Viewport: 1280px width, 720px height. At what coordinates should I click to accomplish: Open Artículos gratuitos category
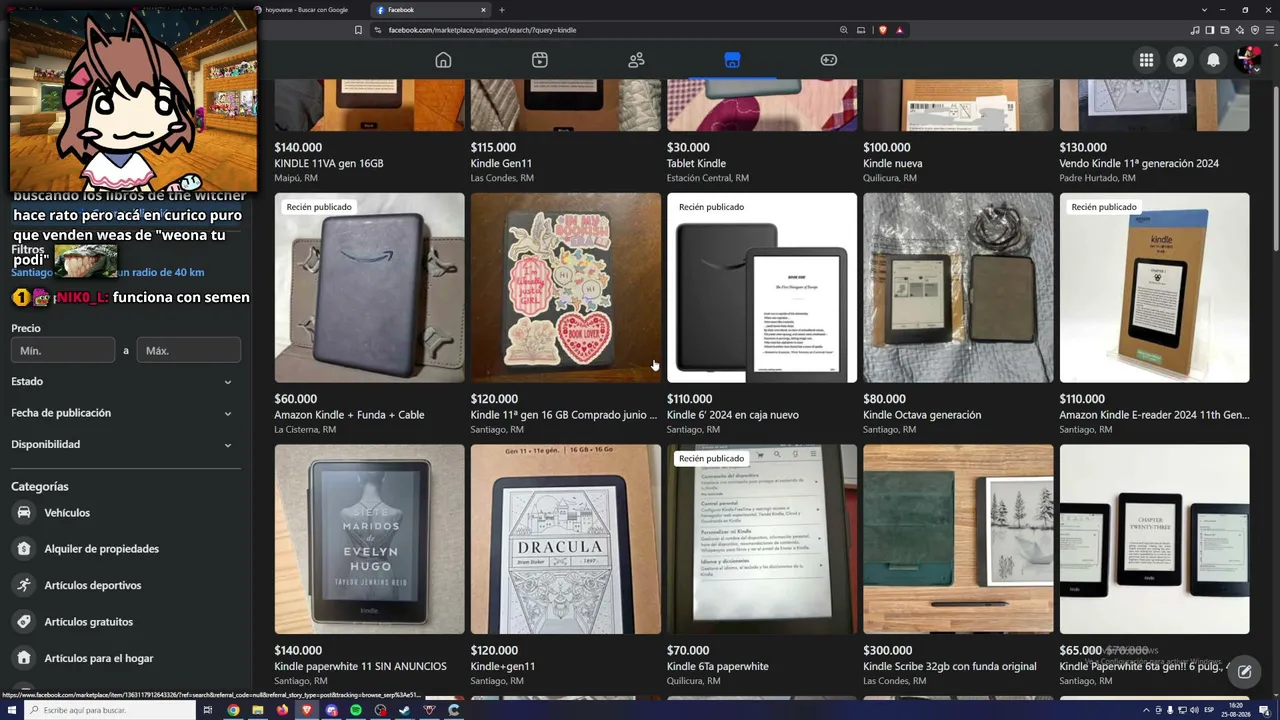click(88, 622)
